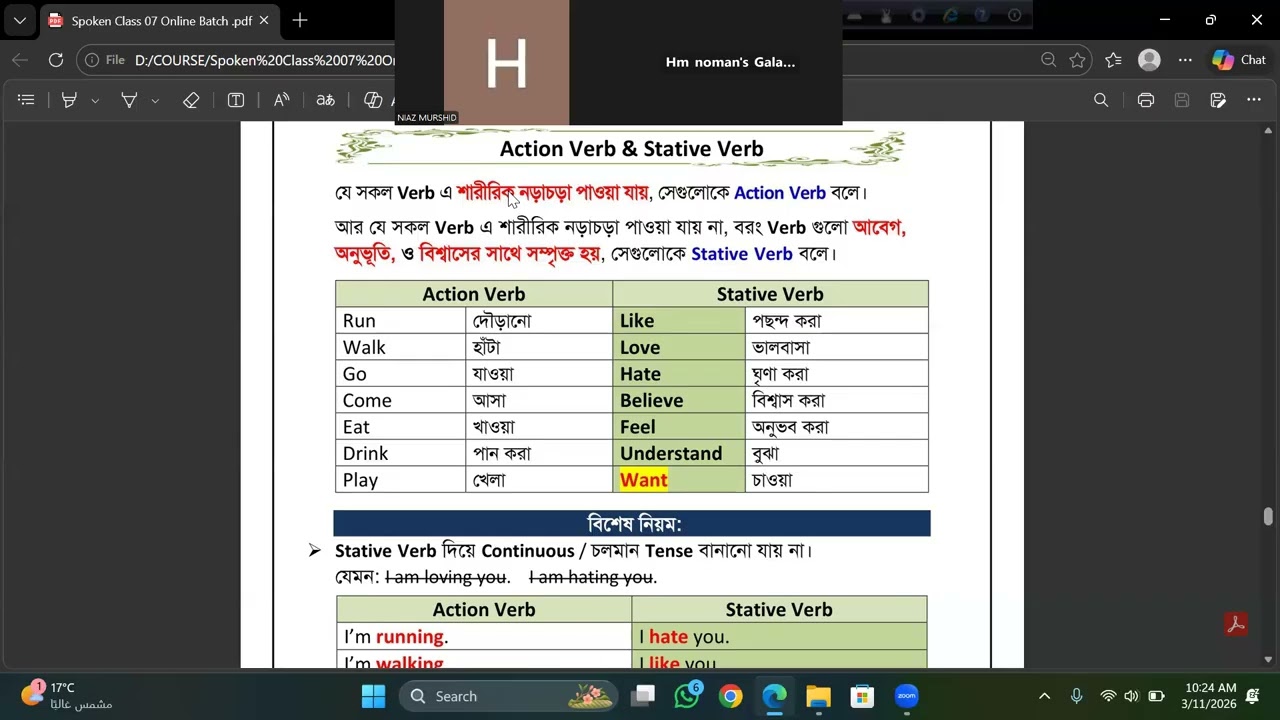The image size is (1280, 720).
Task: Click struck-through "I am loving you" text
Action: coord(447,577)
